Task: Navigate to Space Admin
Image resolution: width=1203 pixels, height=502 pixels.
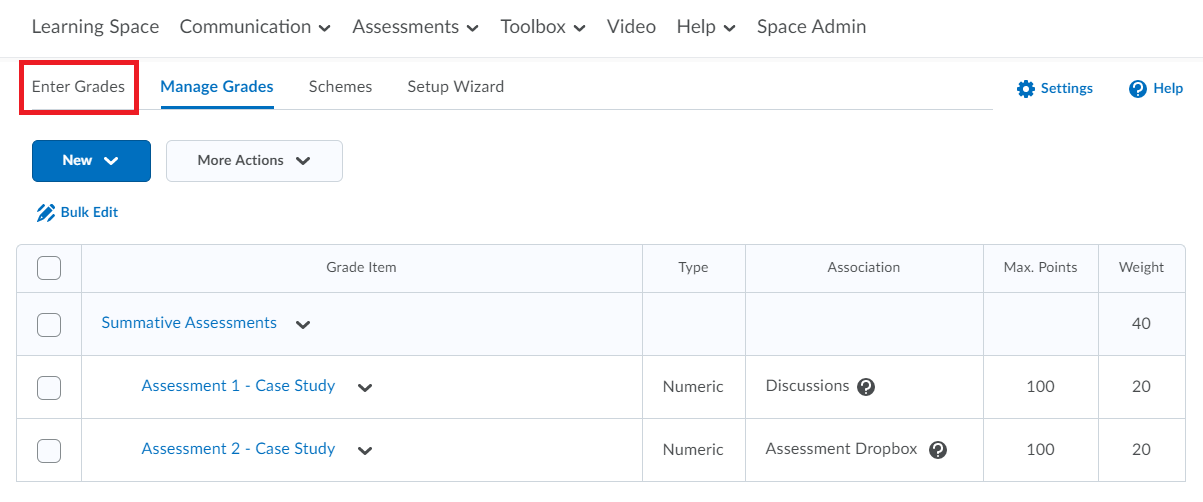Action: pos(811,27)
